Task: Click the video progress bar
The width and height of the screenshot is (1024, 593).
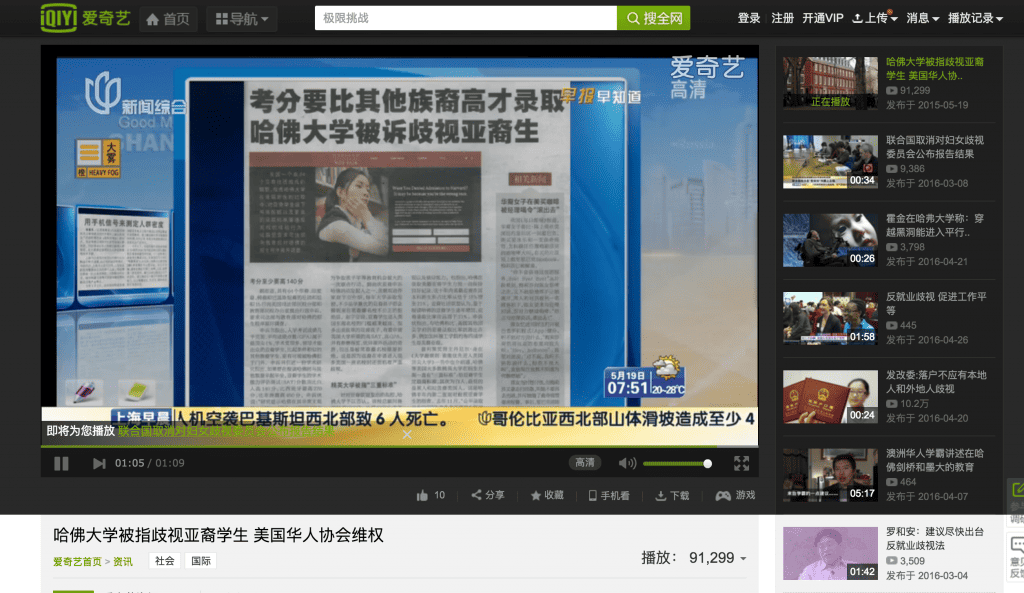Action: tap(400, 446)
